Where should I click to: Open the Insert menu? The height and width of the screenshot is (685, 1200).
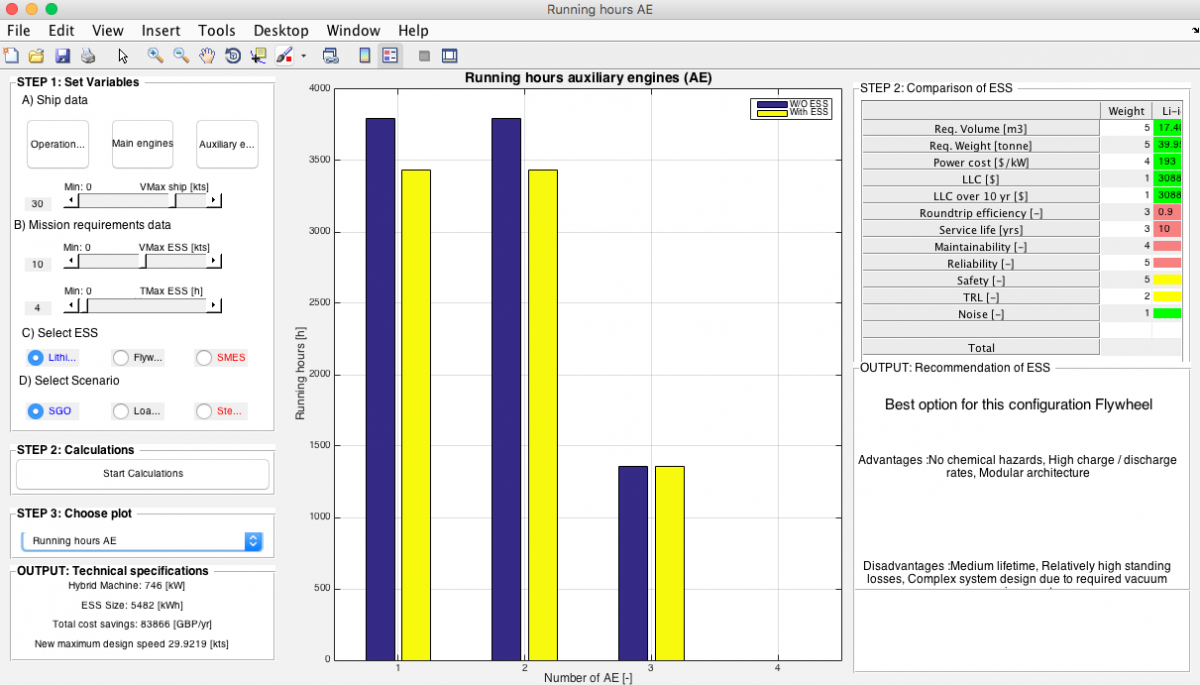pos(161,31)
